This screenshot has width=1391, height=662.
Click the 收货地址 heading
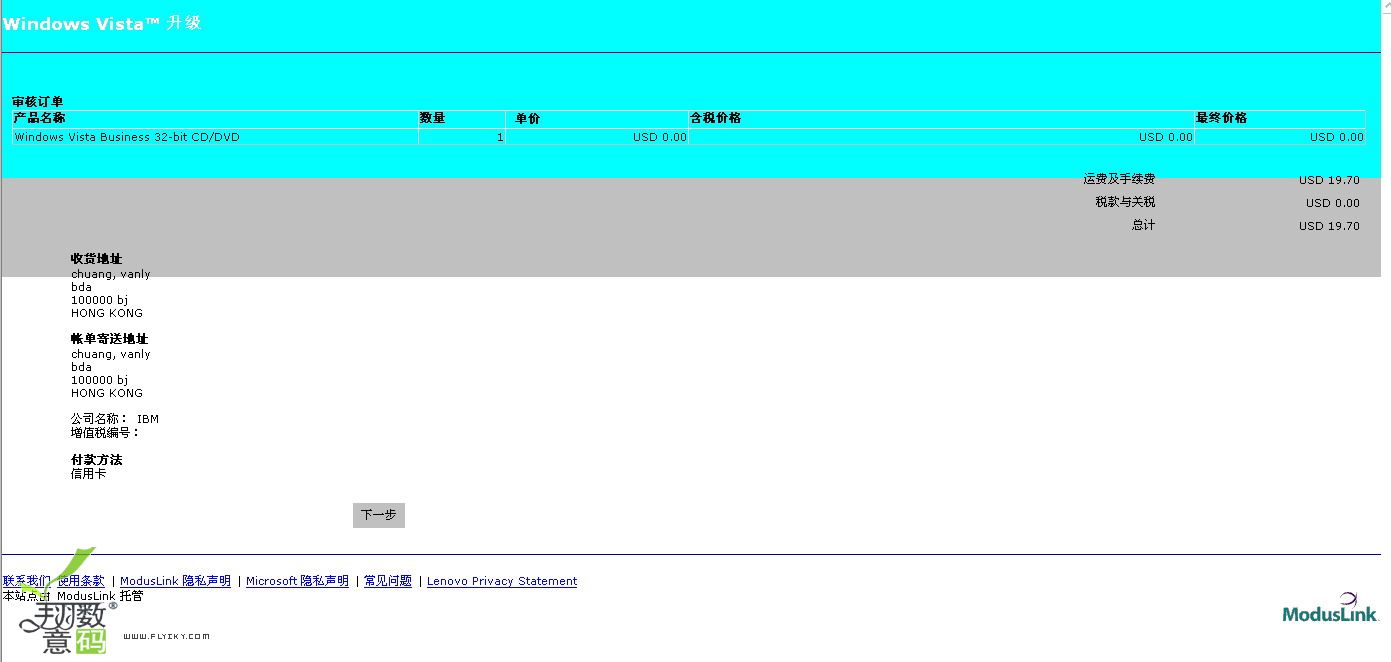(x=96, y=259)
